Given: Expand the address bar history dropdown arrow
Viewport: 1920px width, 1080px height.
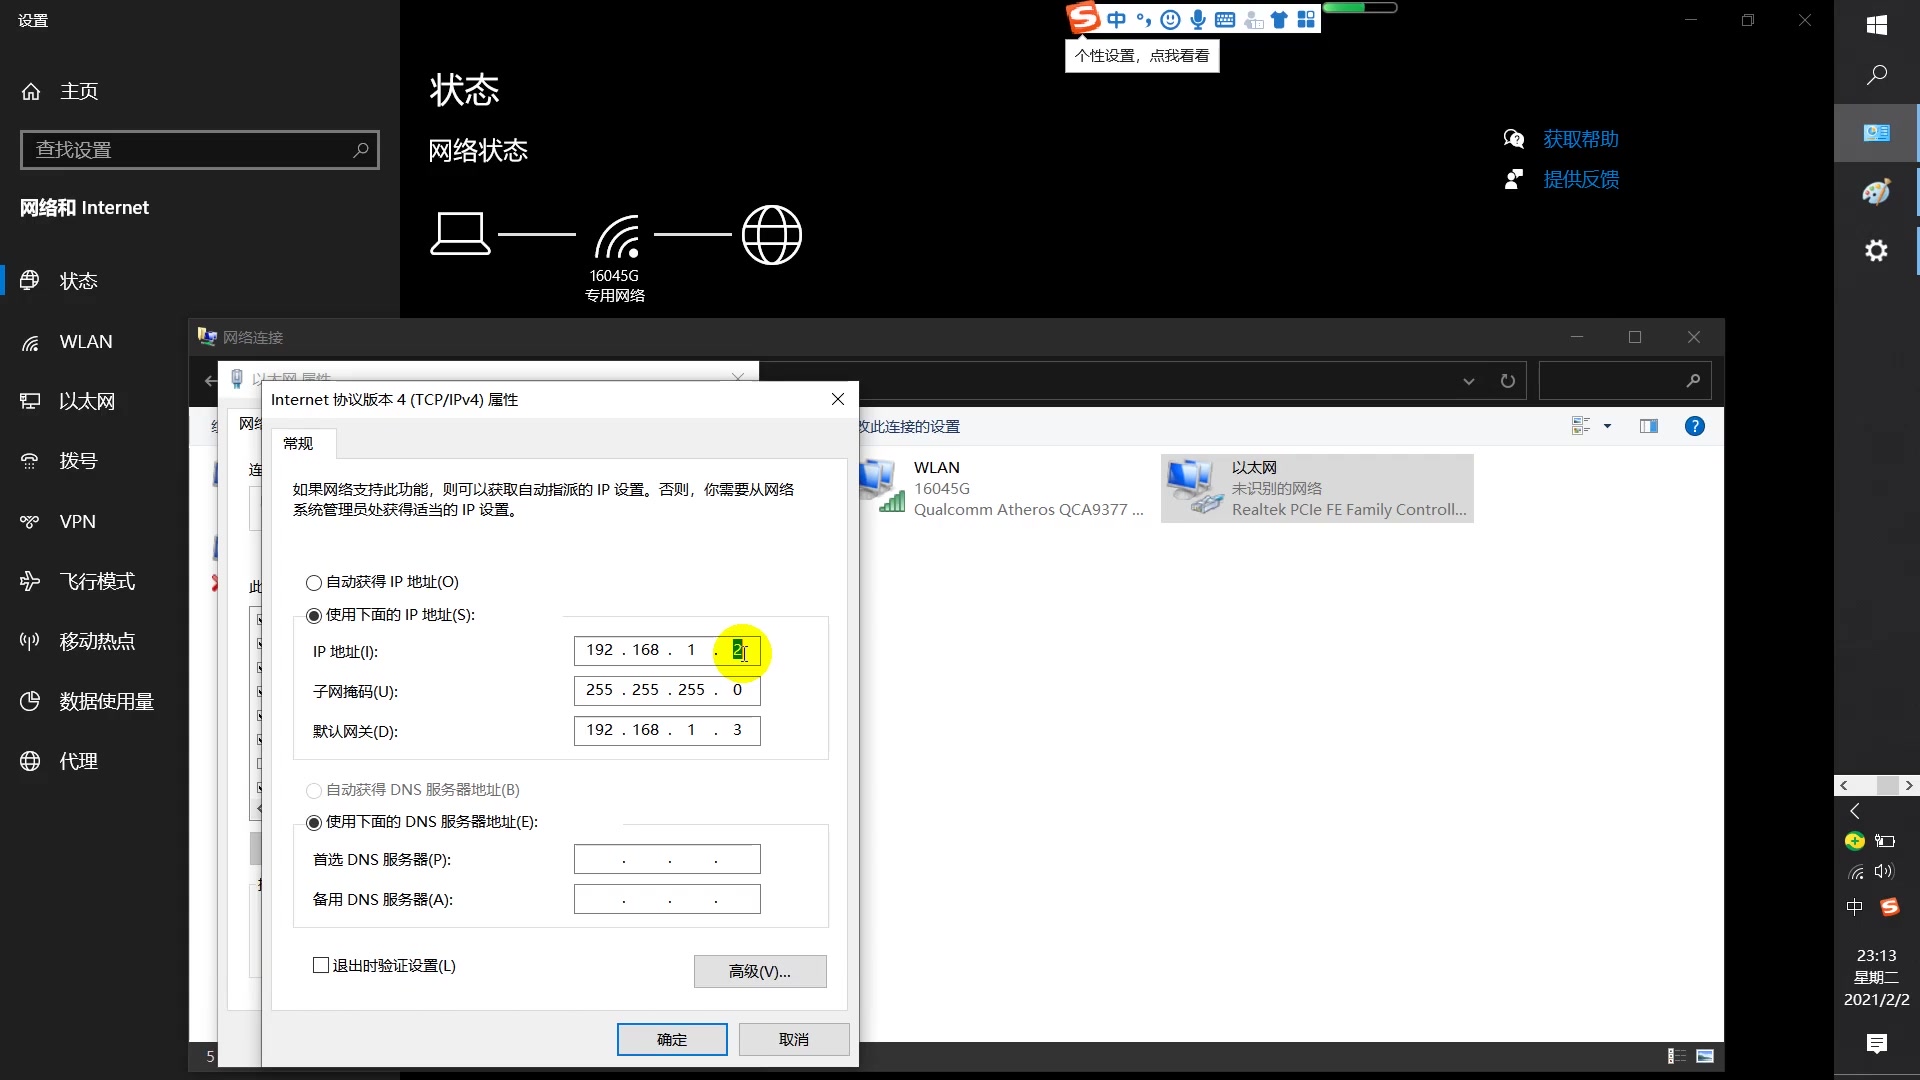Looking at the screenshot, I should [1468, 381].
